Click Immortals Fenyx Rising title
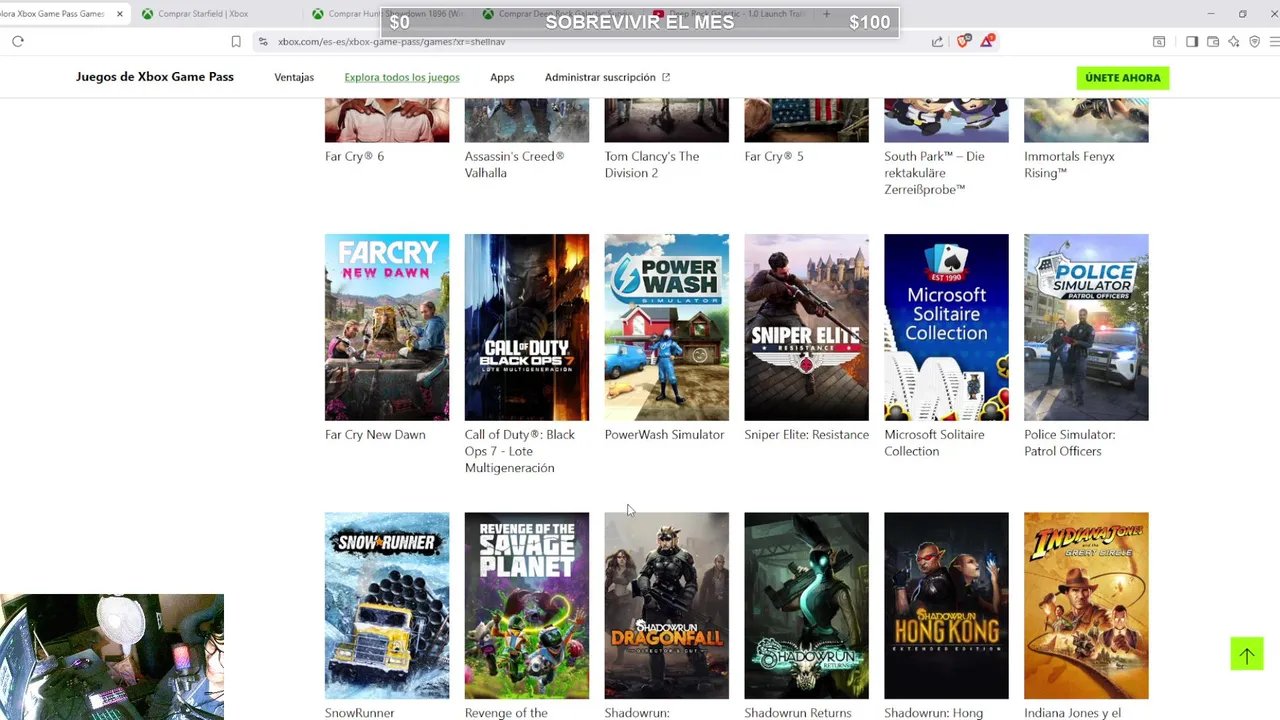This screenshot has width=1280, height=720. pyautogui.click(x=1069, y=164)
